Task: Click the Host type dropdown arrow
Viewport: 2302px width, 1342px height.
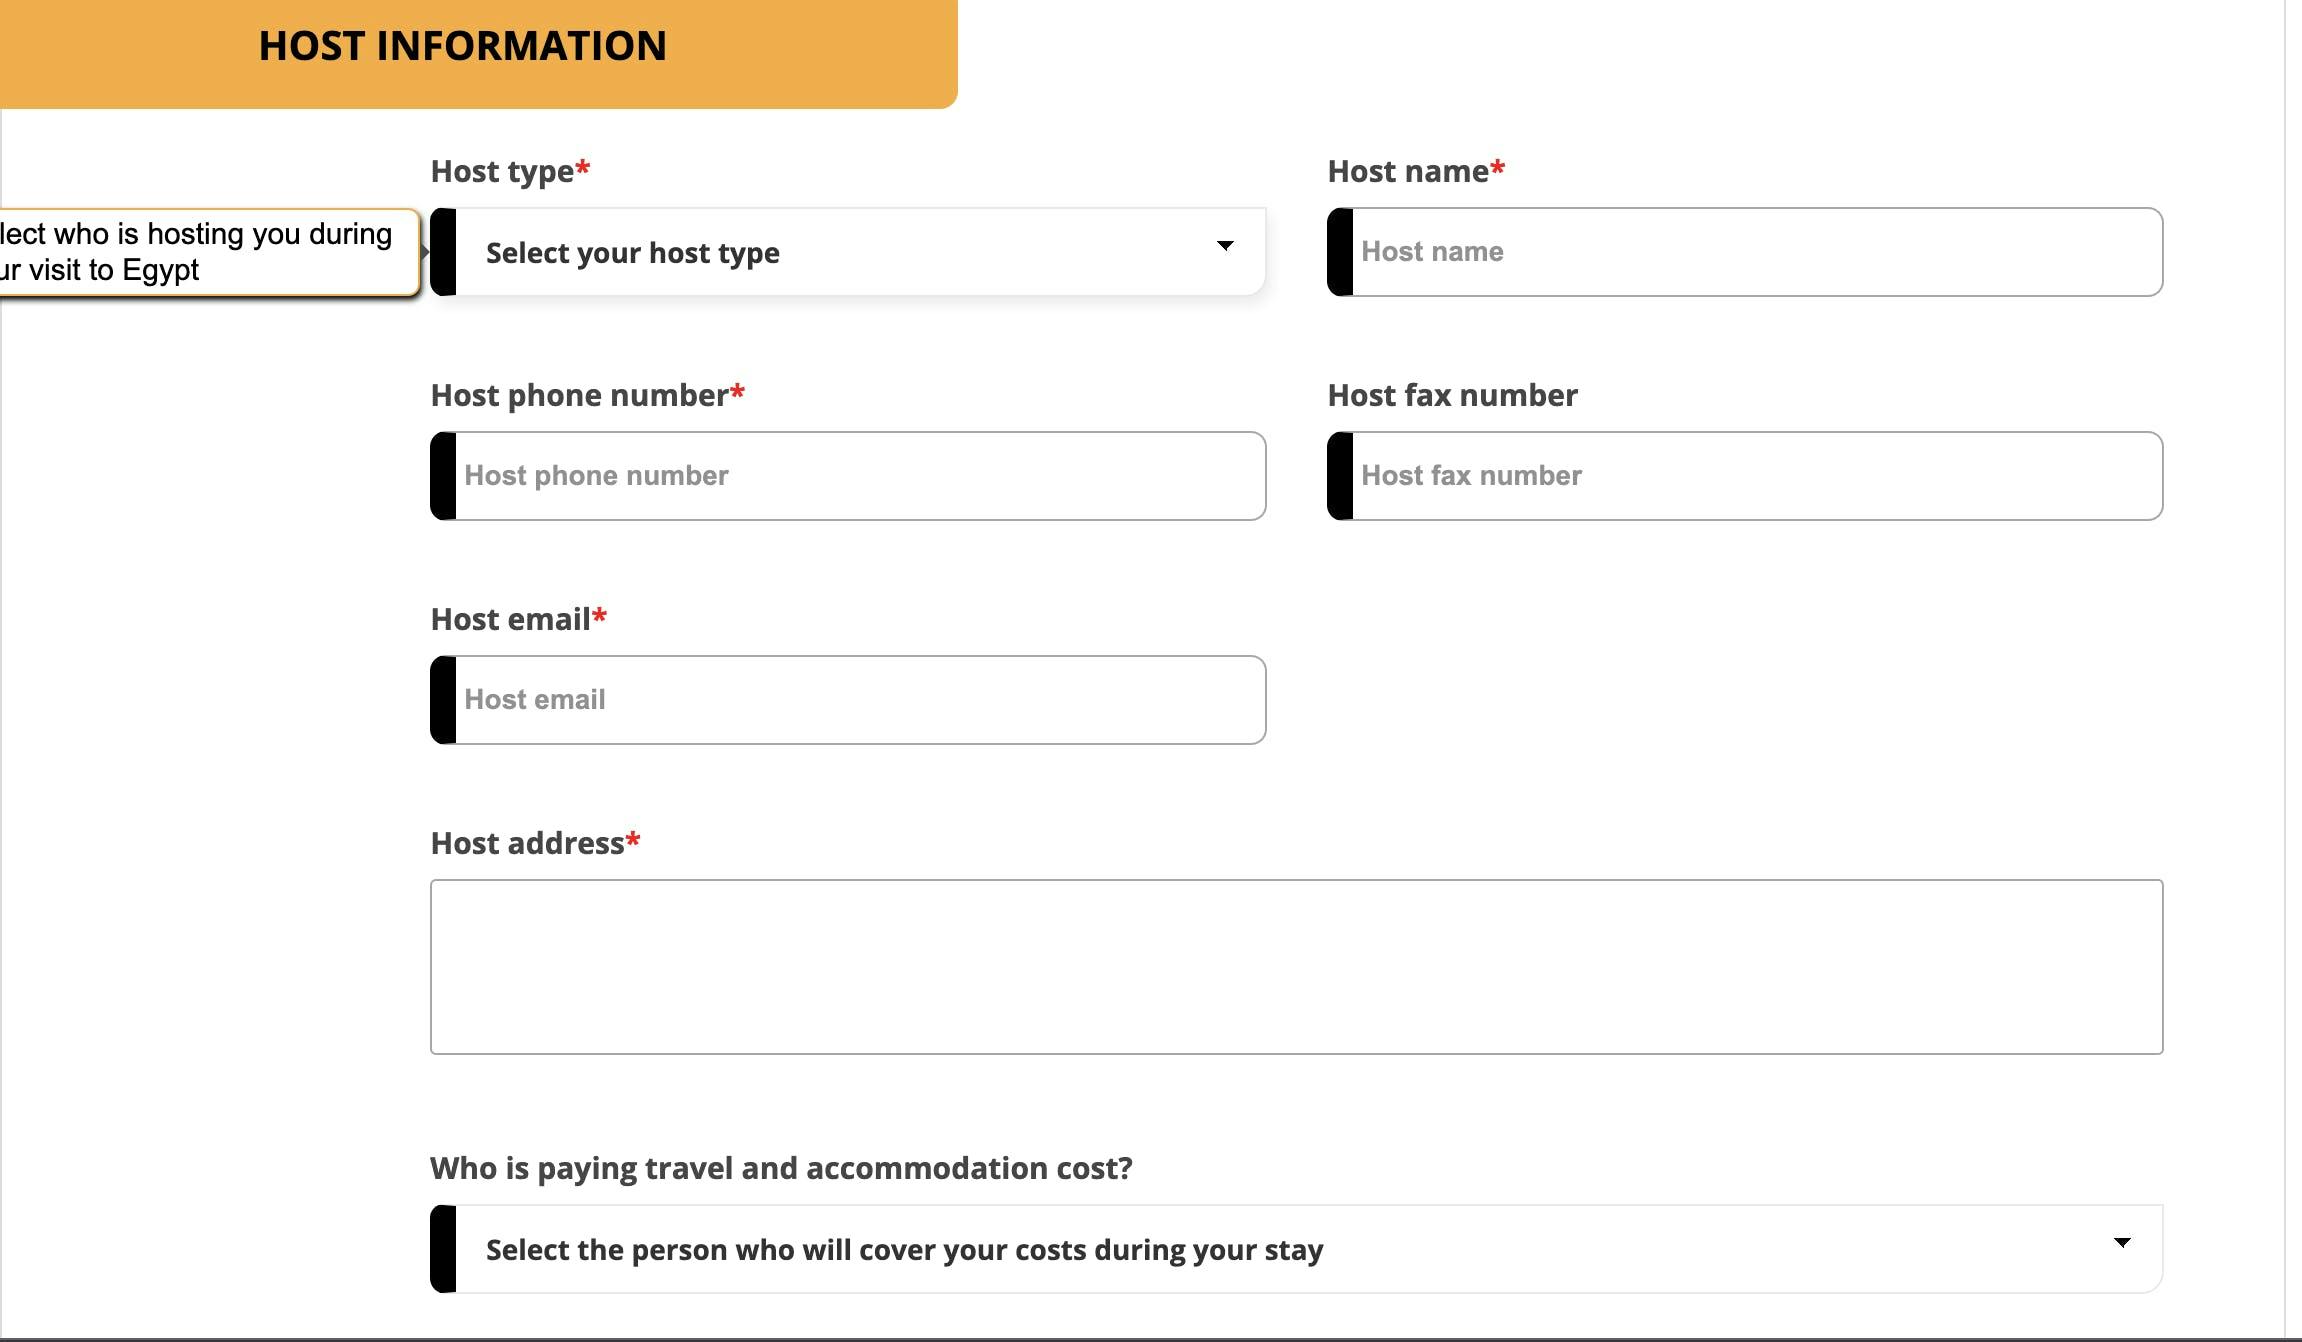Action: pos(1225,246)
